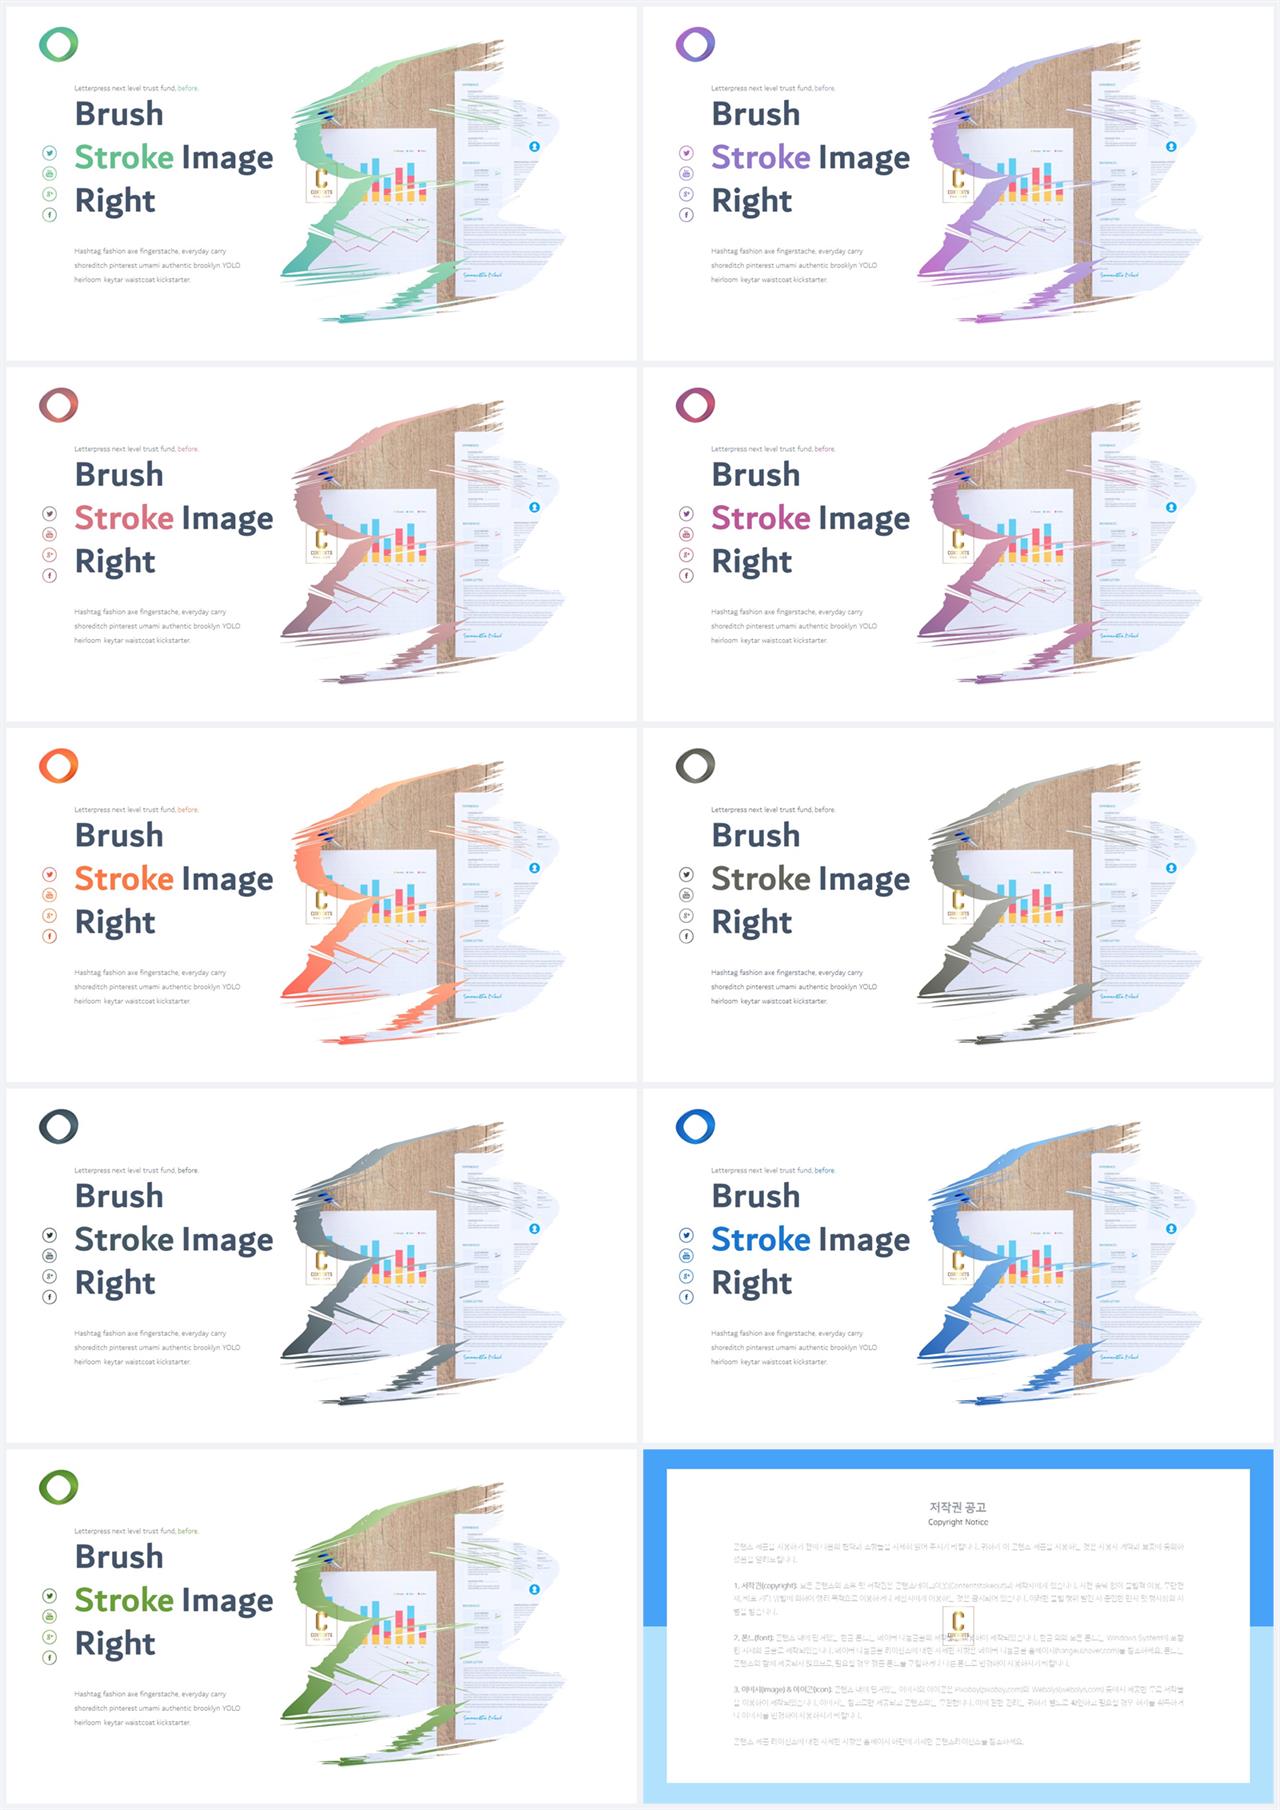Click the Twitter icon on the dark green slide
The height and width of the screenshot is (1810, 1280).
click(49, 1596)
